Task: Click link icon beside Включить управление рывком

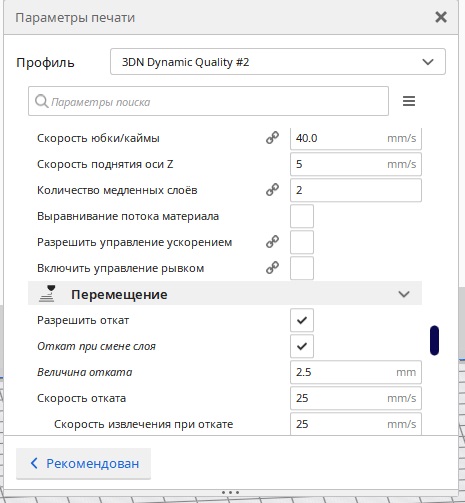Action: click(272, 268)
